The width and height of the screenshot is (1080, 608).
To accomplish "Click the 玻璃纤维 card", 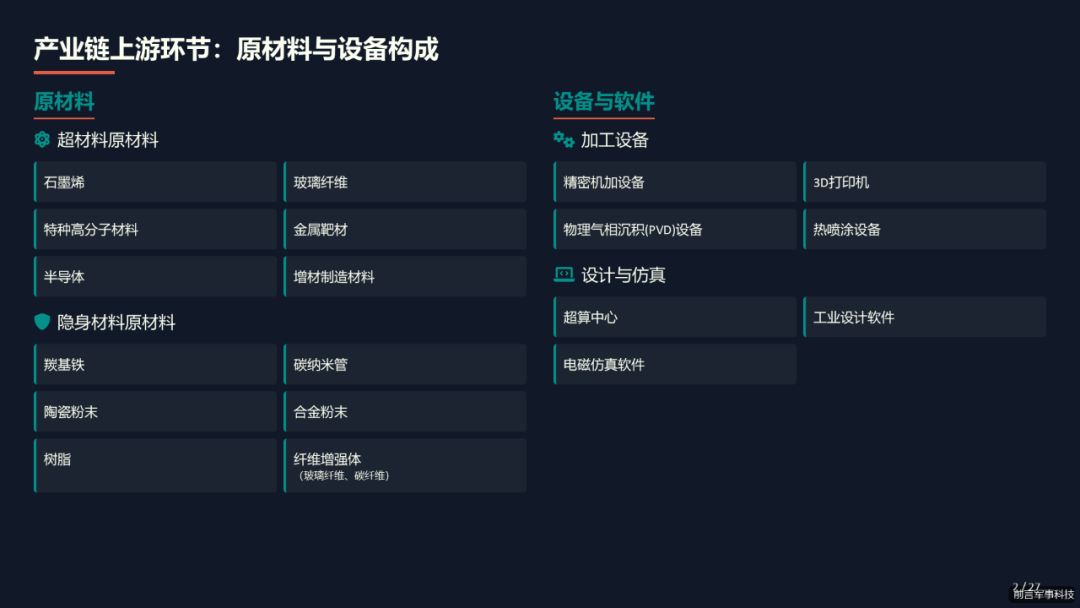I will [405, 182].
